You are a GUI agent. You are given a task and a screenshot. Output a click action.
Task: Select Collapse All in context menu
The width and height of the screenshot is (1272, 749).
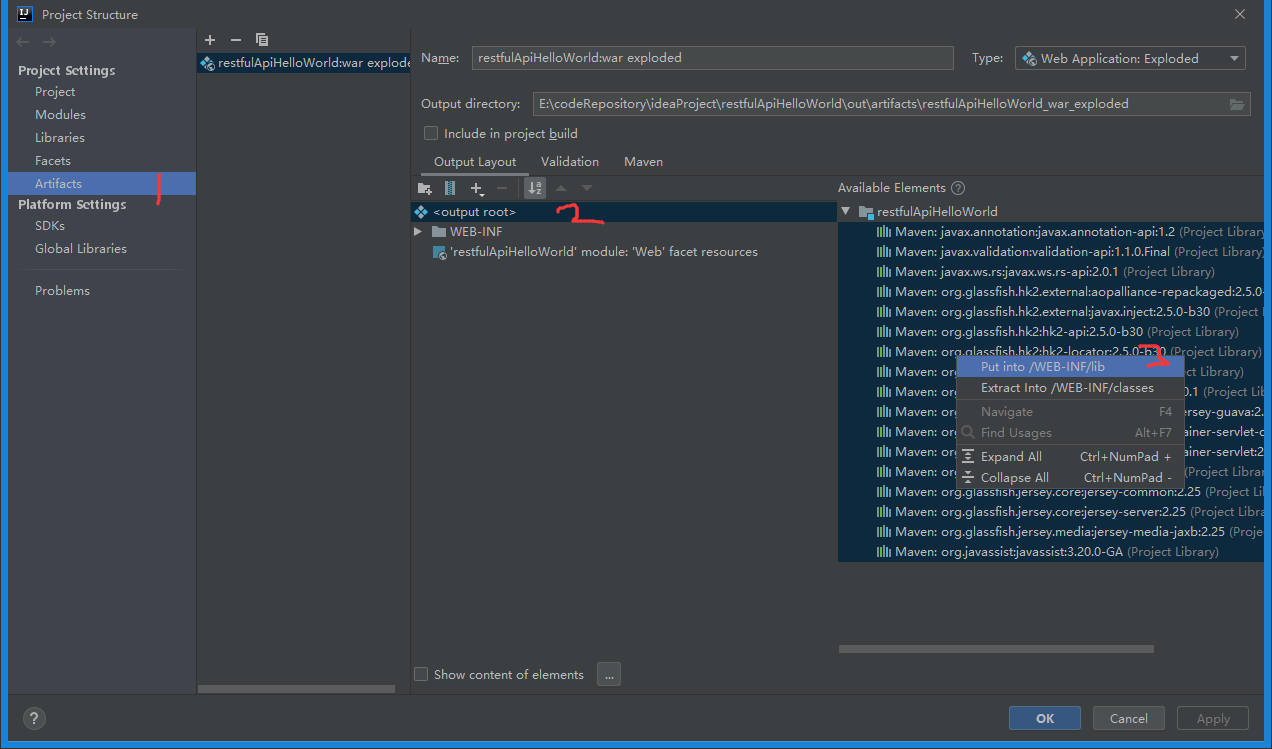[1070, 478]
